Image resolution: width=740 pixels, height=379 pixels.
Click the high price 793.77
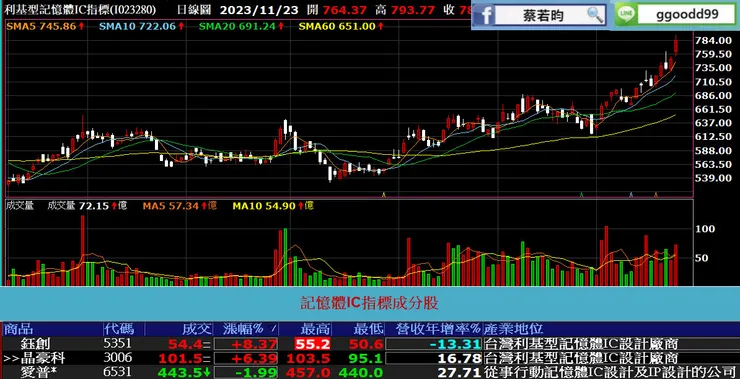[x=413, y=9]
